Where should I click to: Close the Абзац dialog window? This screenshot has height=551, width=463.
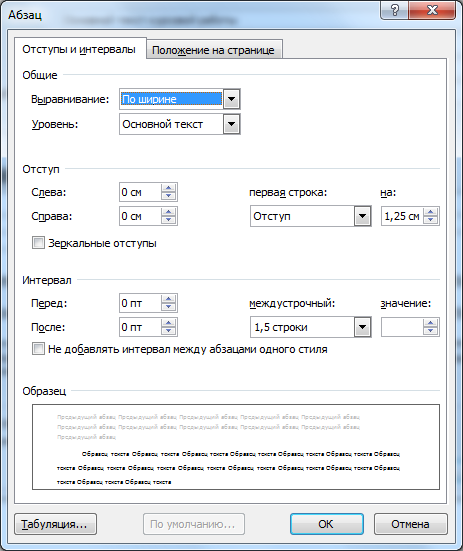click(432, 10)
